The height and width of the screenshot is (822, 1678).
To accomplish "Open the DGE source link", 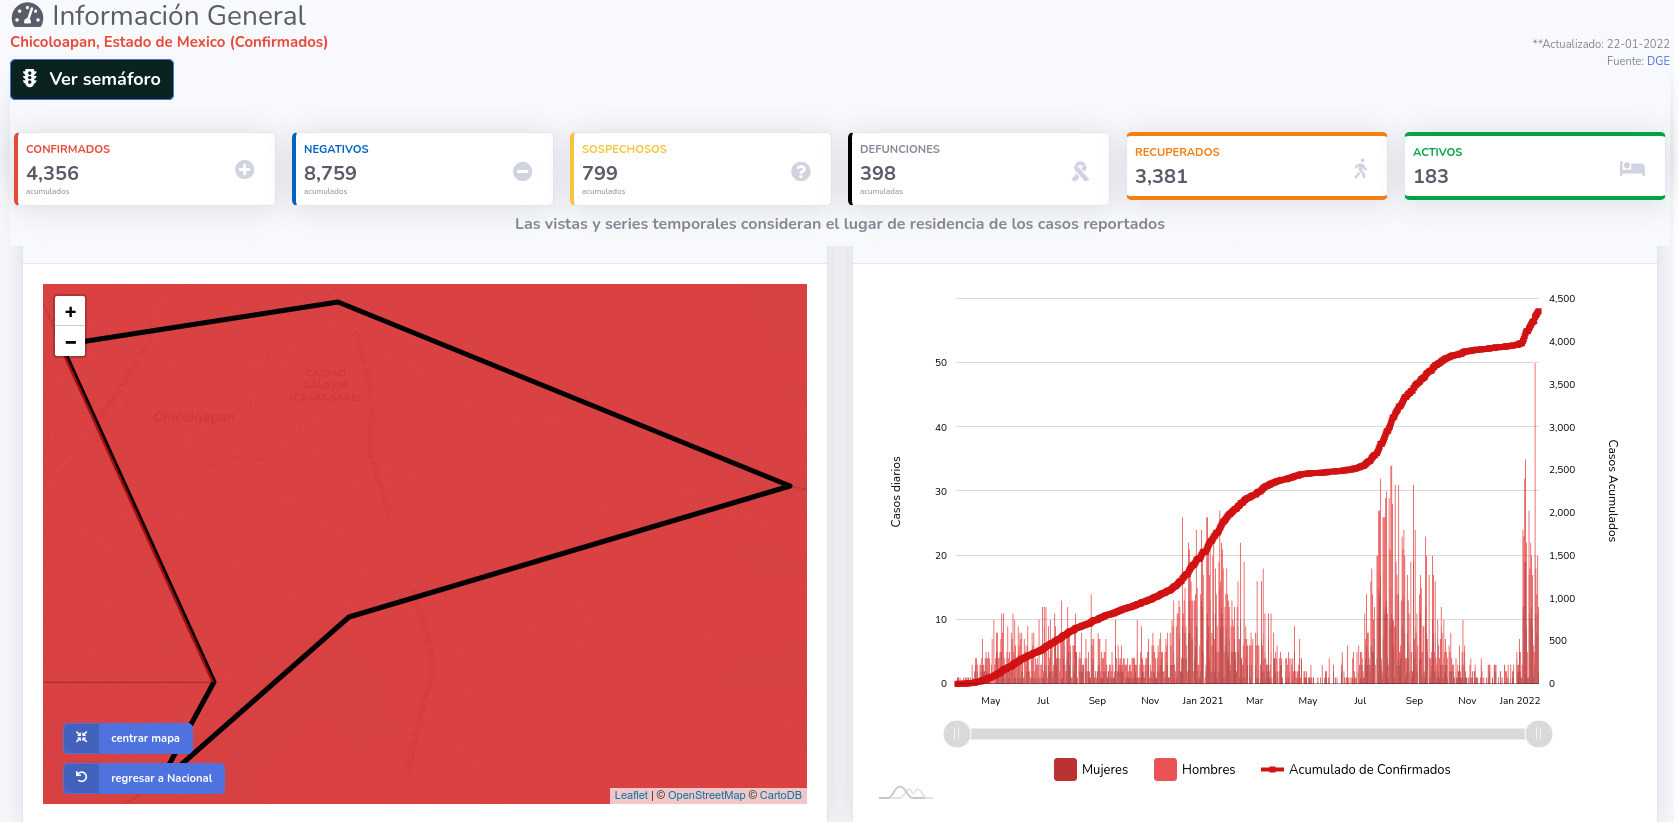I will click(1658, 61).
